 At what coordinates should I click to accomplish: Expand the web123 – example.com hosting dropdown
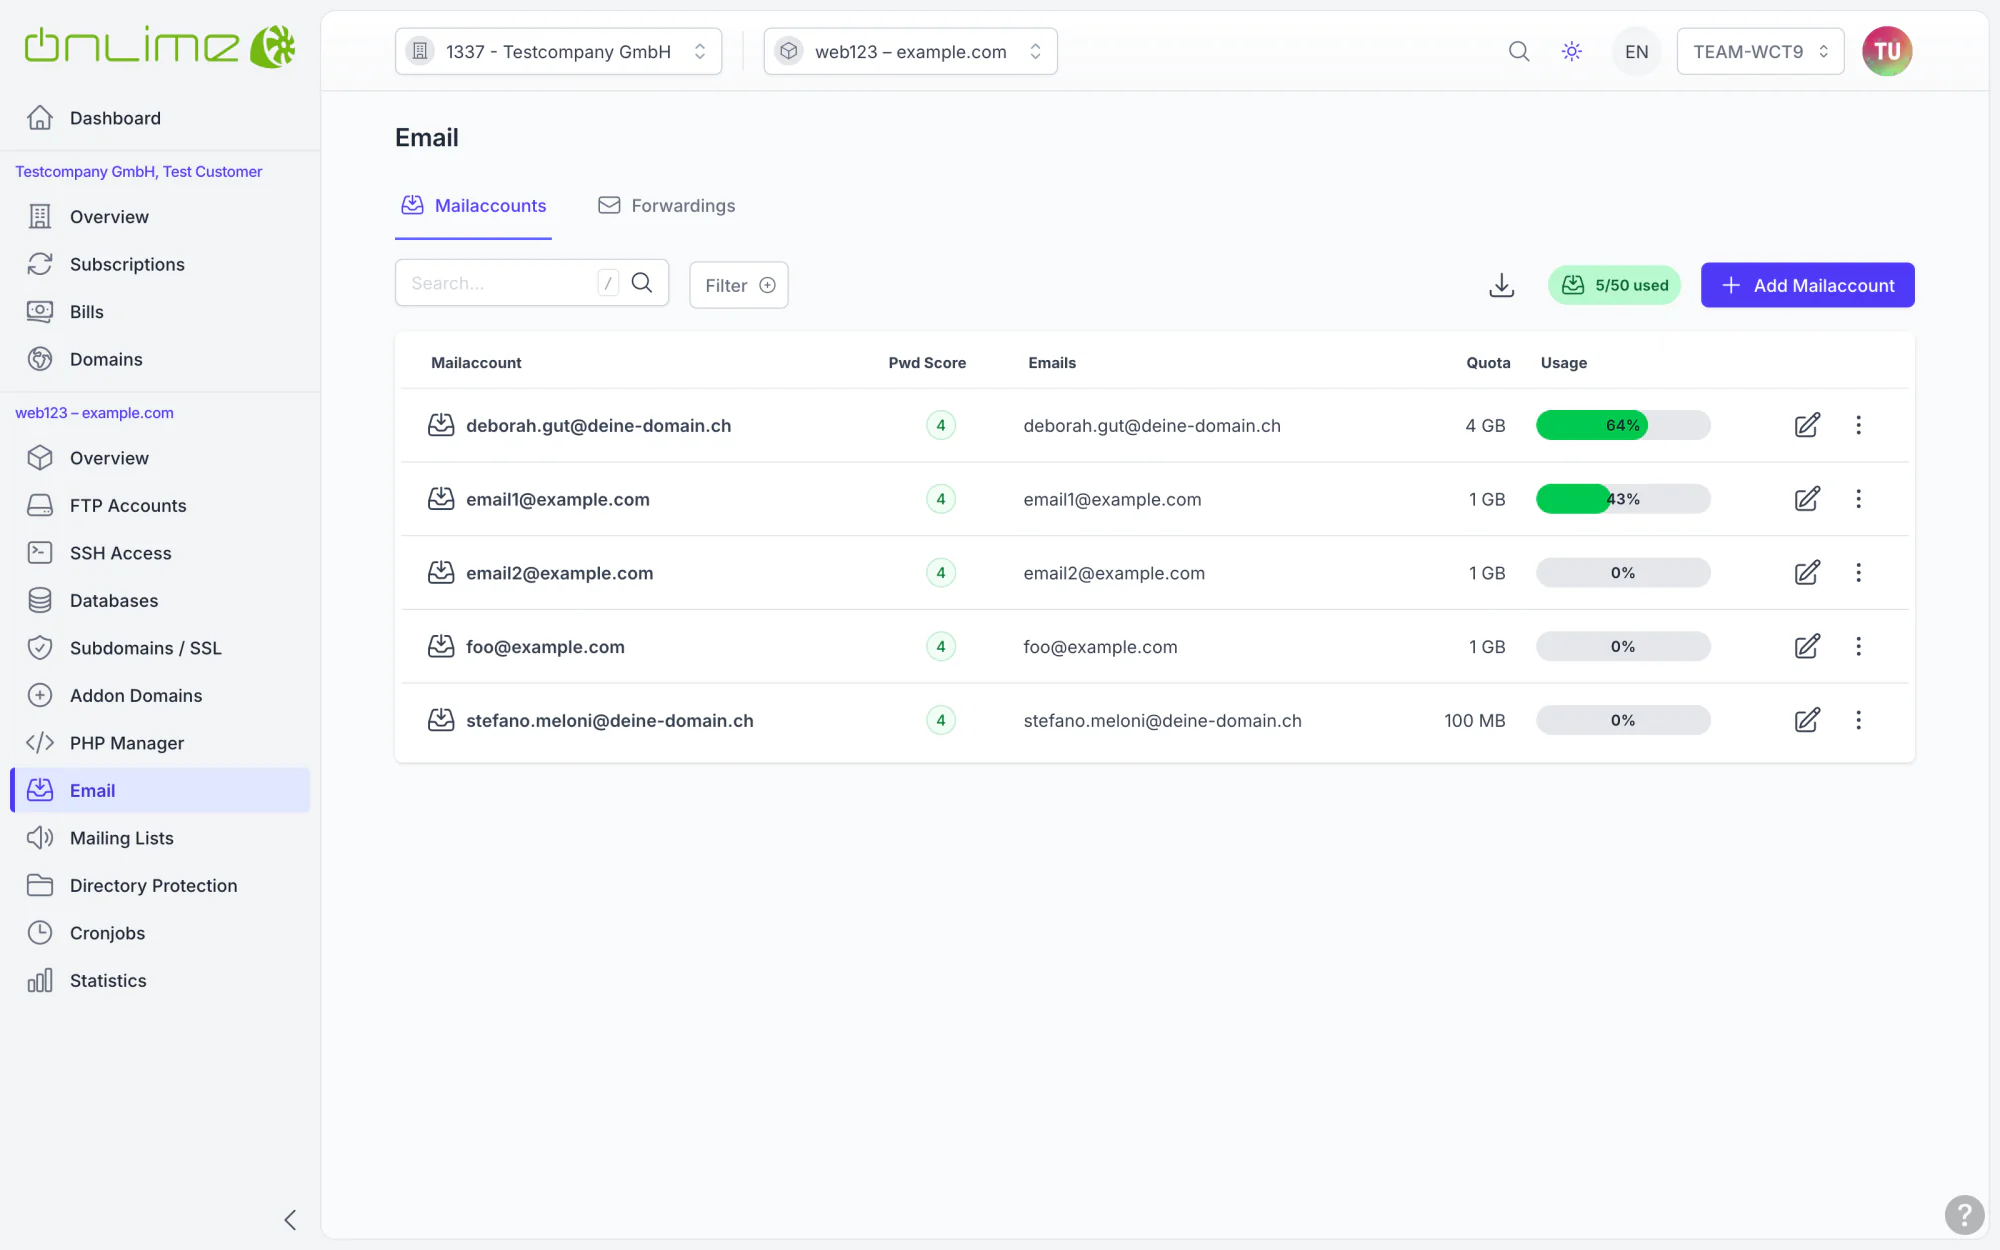point(910,51)
